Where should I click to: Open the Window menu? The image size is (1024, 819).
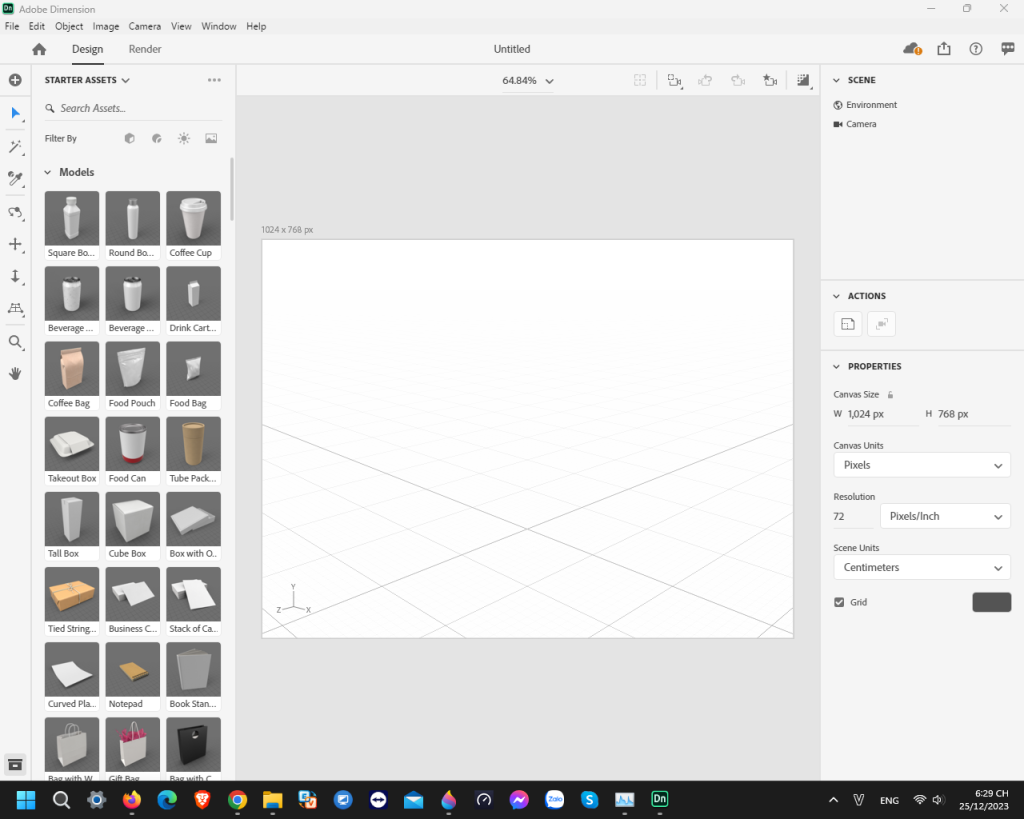coord(219,26)
